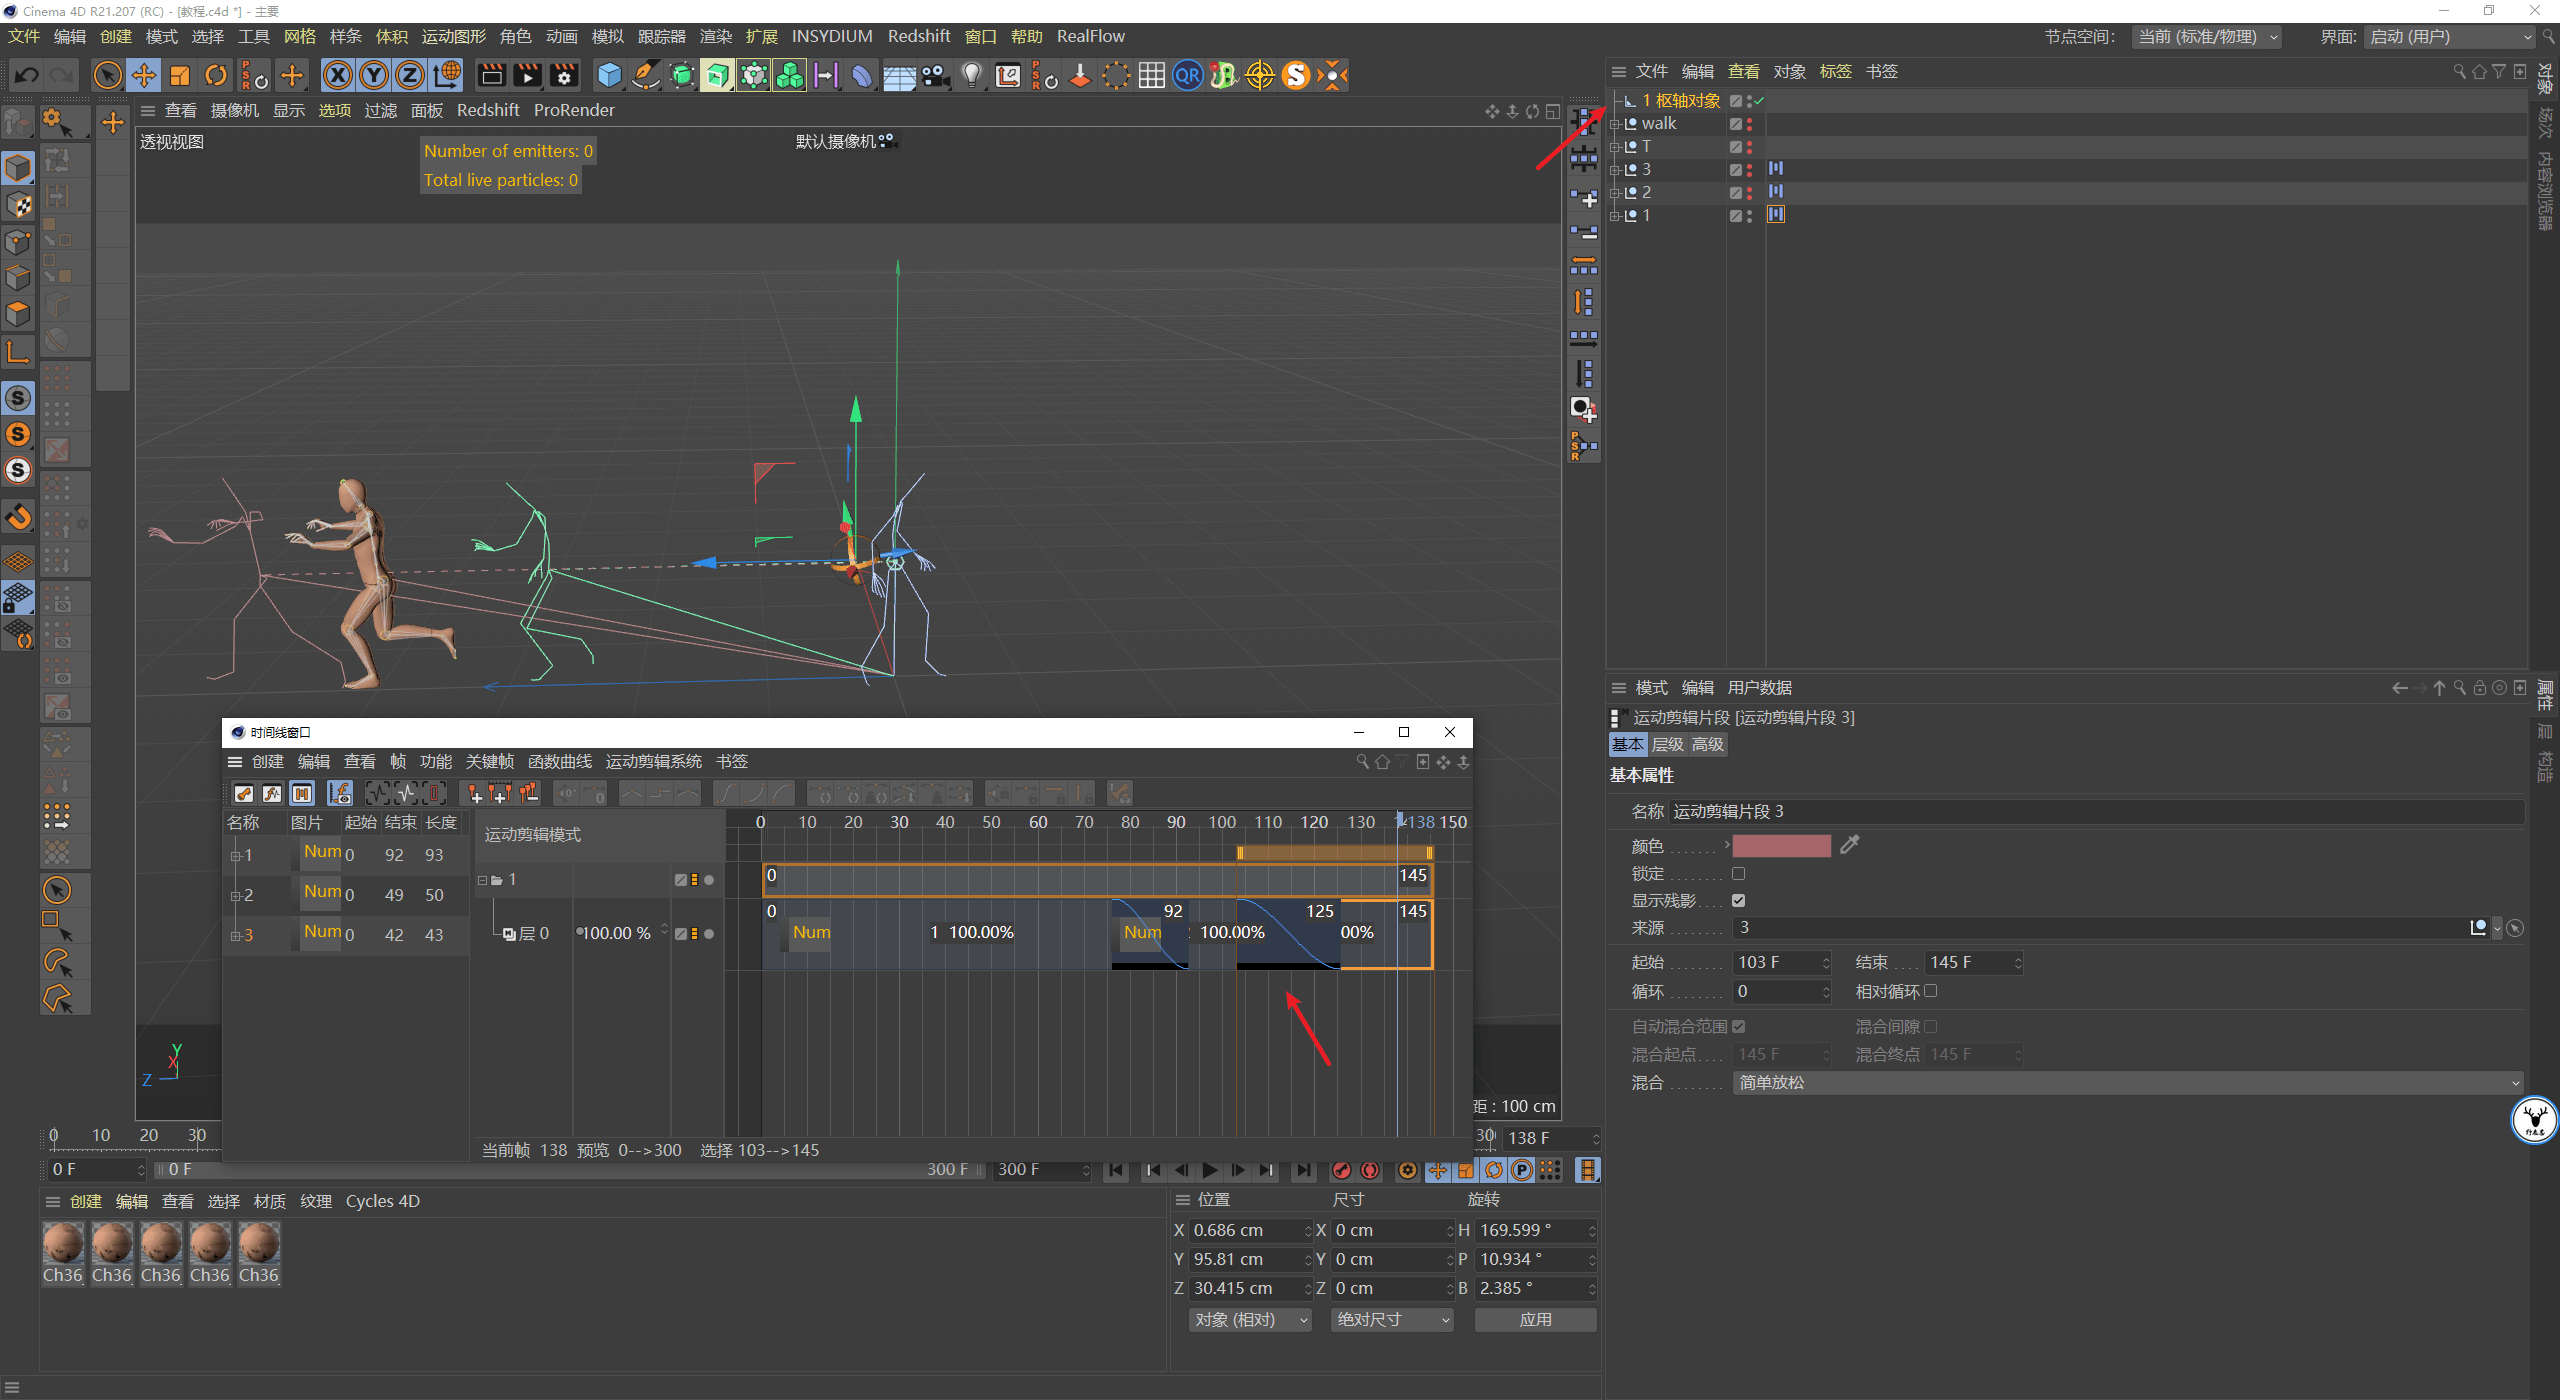
Task: Open Render Settings clapperboard gear icon
Action: (564, 75)
